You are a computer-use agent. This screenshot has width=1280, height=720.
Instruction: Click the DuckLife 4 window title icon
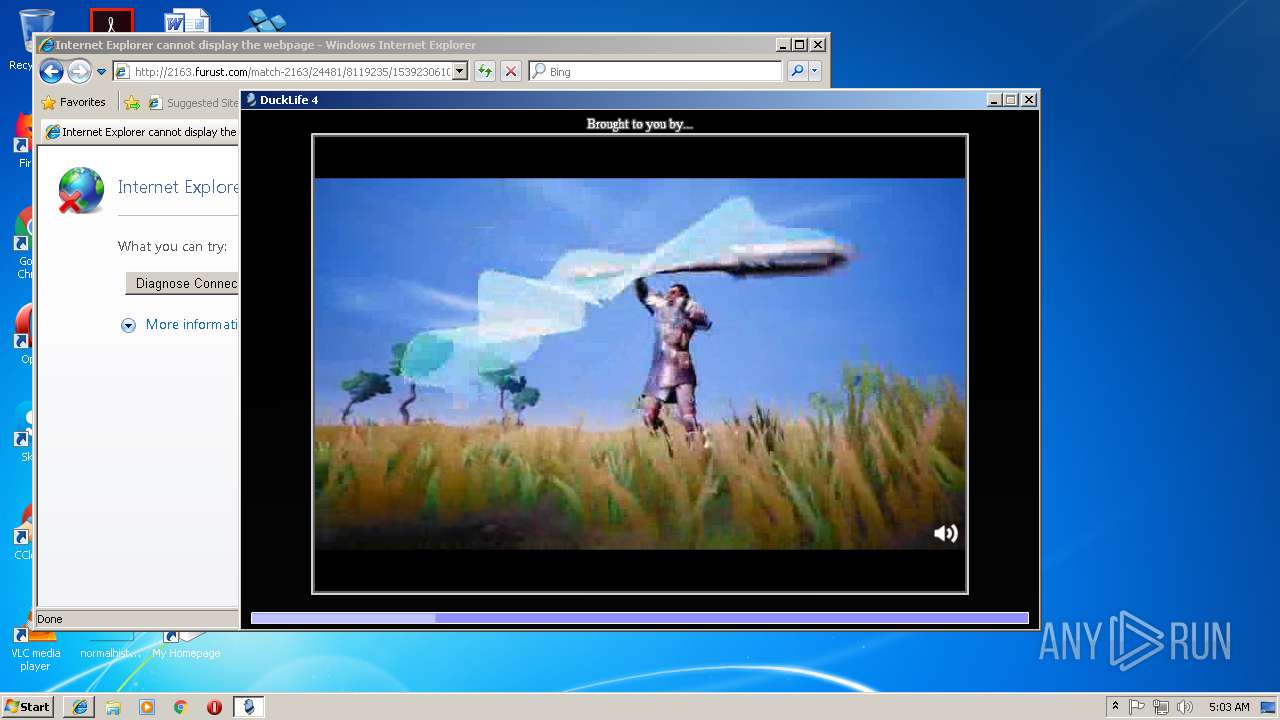[251, 99]
